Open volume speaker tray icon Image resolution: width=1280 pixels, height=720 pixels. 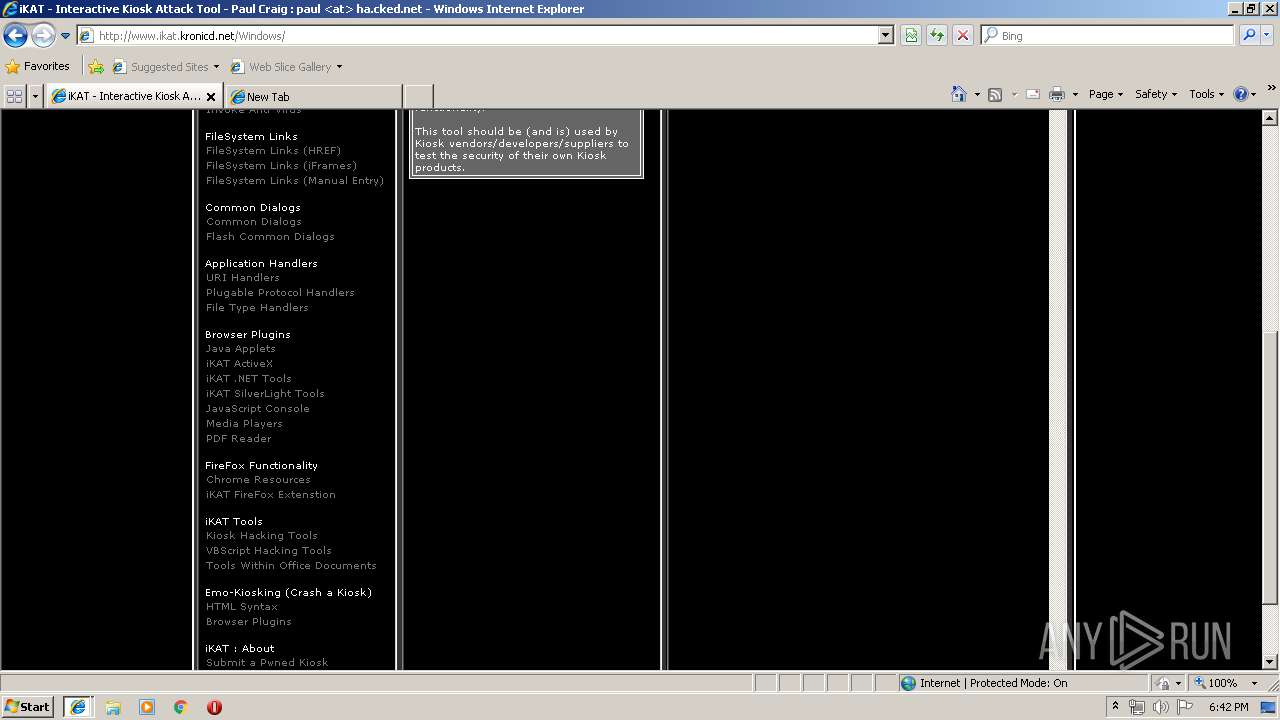1160,707
